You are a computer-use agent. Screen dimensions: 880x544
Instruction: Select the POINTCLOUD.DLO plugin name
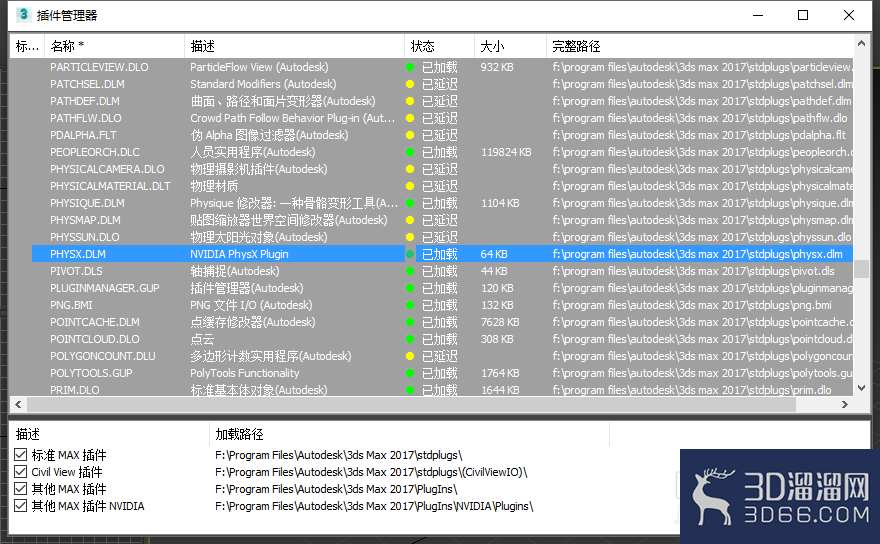94,339
